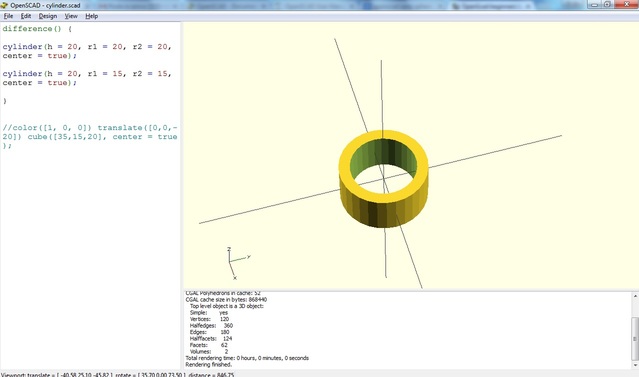
Task: Click the 'Rendering finished.' console line
Action: point(208,365)
